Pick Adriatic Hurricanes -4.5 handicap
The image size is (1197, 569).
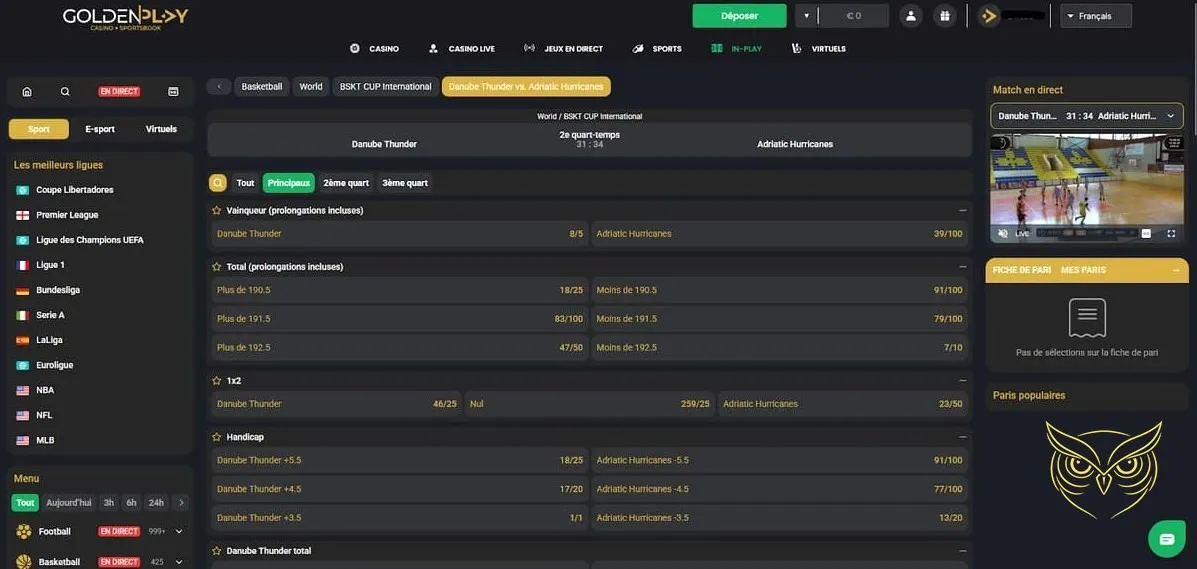[779, 489]
